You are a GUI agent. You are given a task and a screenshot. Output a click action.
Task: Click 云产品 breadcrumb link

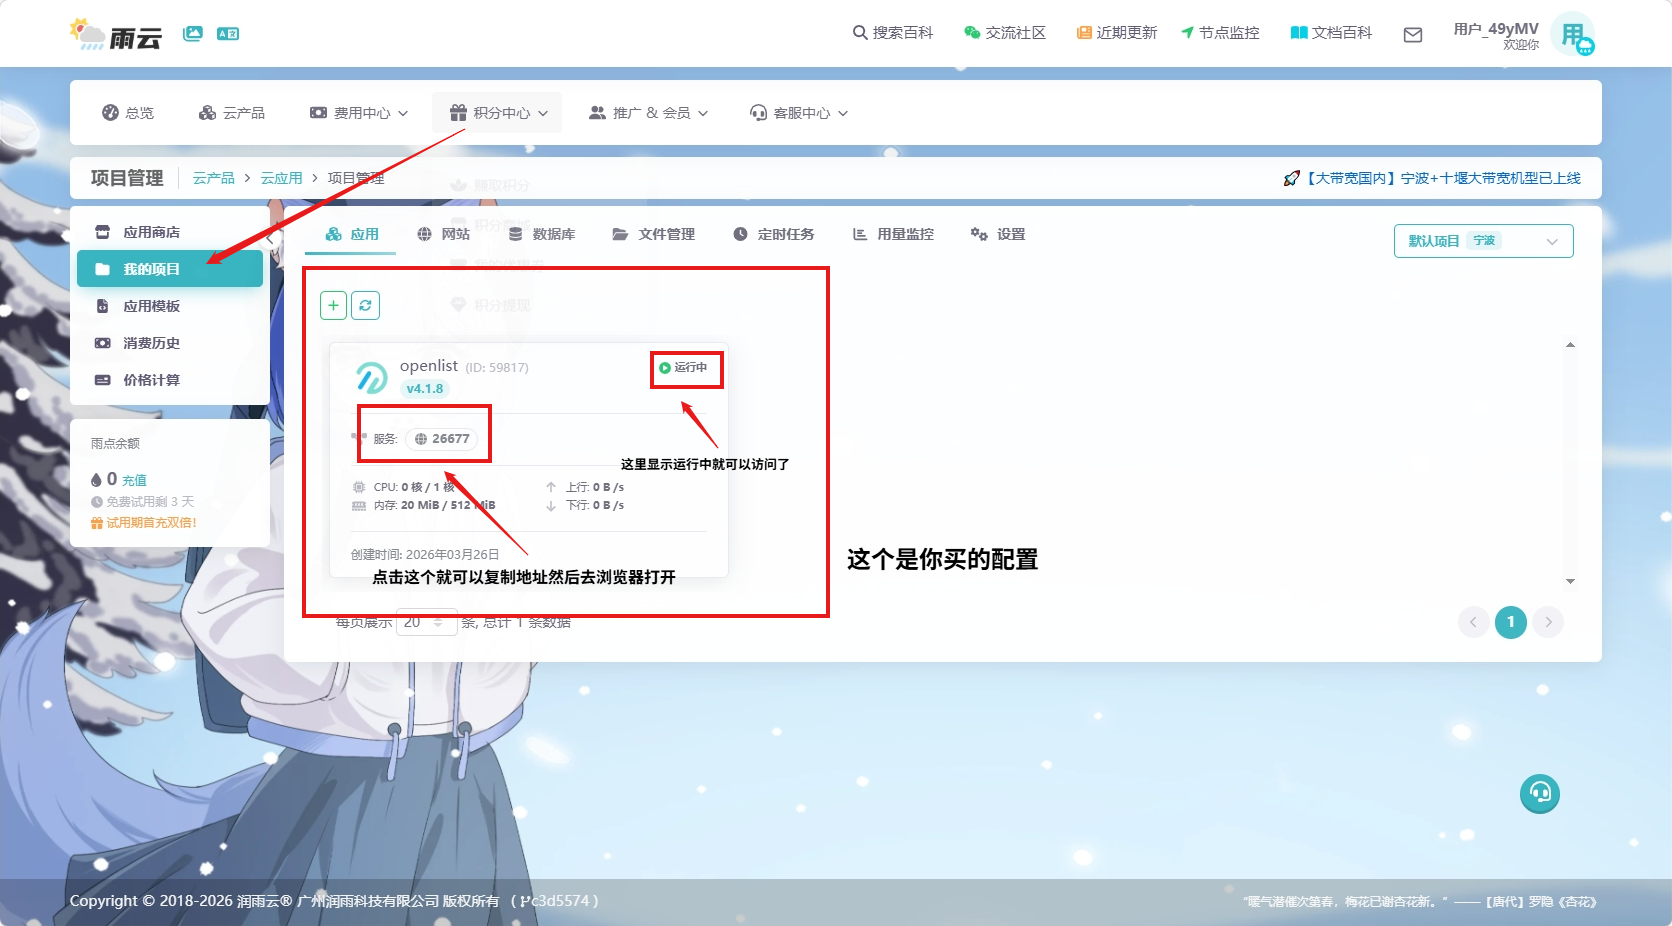click(x=213, y=178)
